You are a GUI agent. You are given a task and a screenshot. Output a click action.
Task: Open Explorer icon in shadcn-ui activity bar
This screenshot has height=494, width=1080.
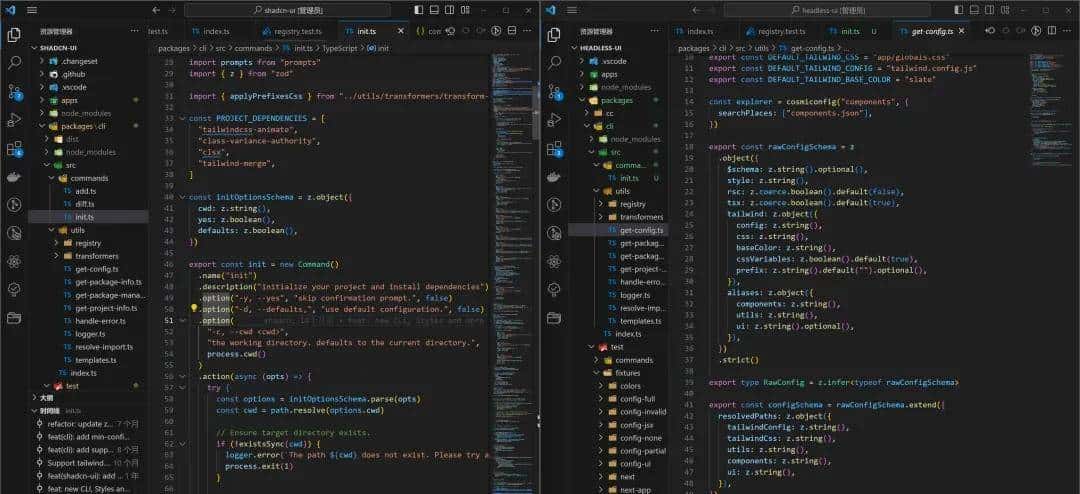pyautogui.click(x=14, y=35)
